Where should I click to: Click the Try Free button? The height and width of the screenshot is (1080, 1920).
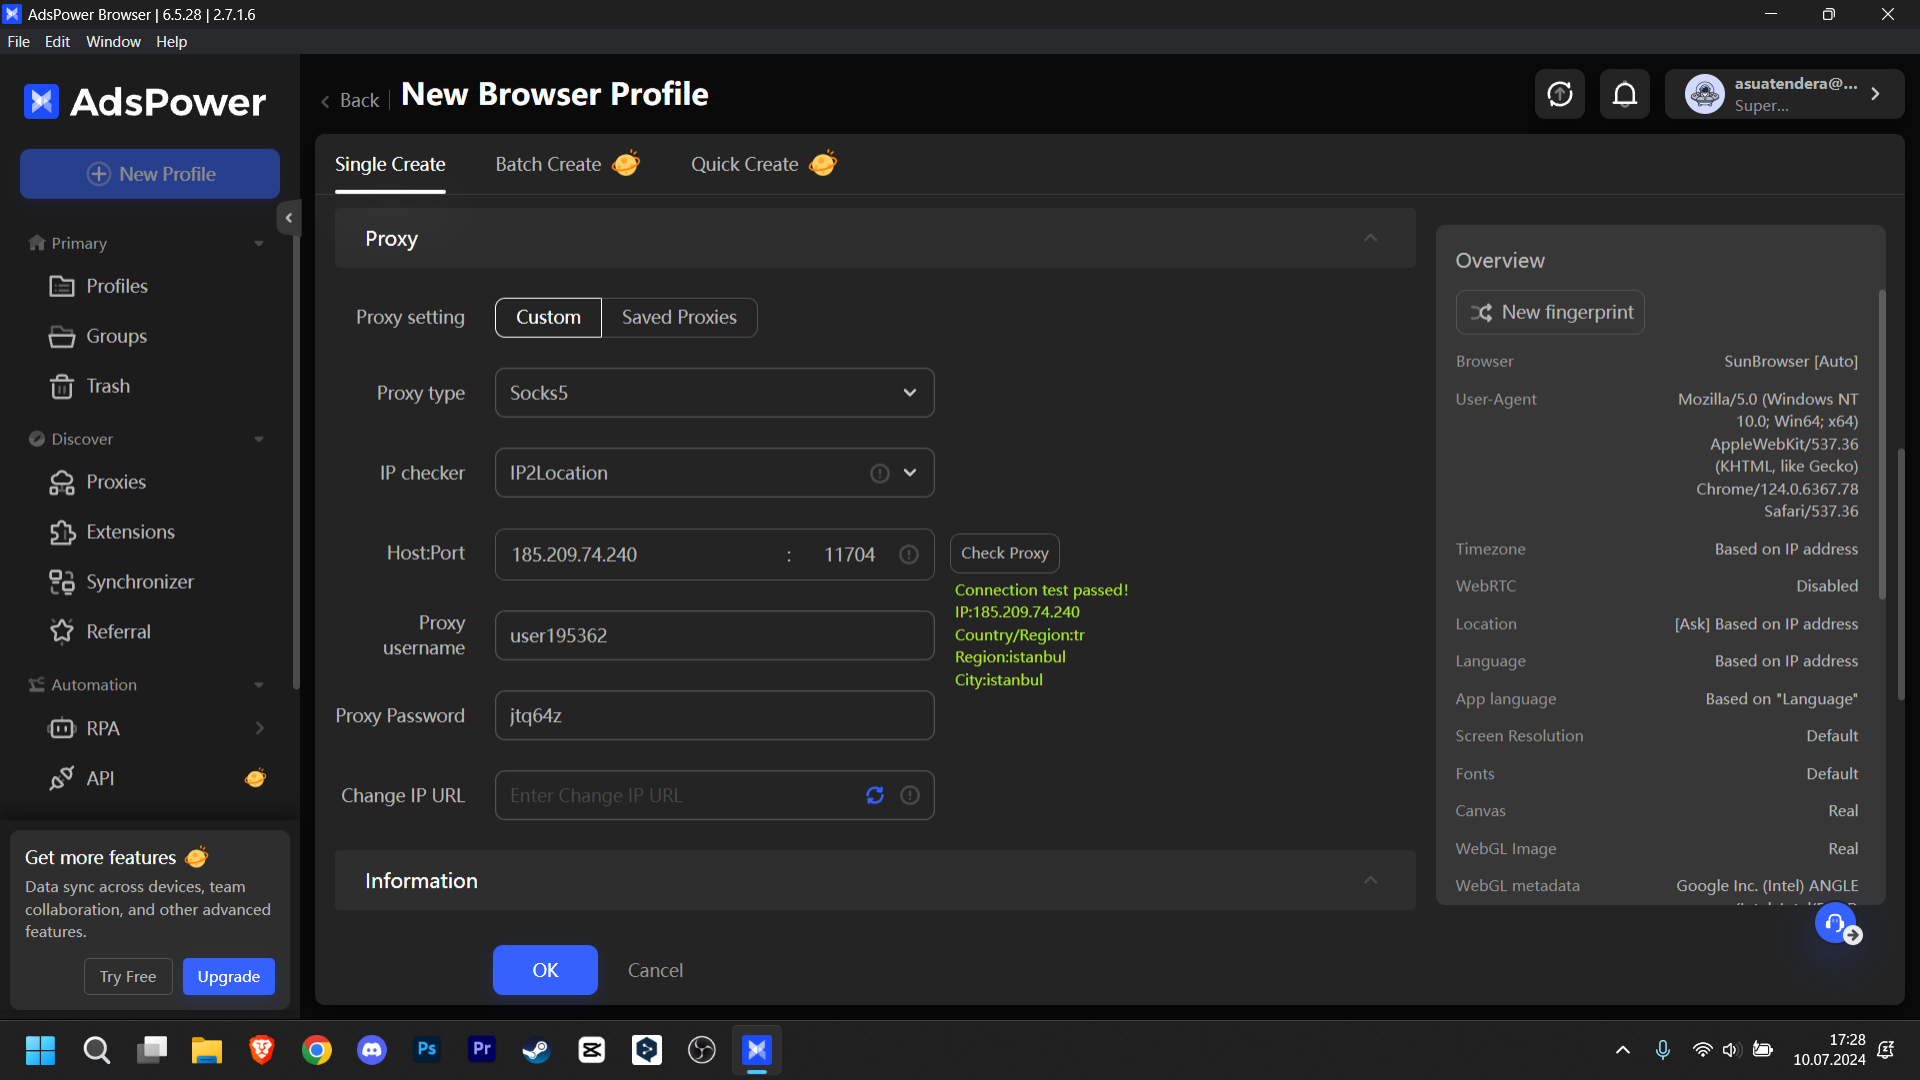point(128,977)
